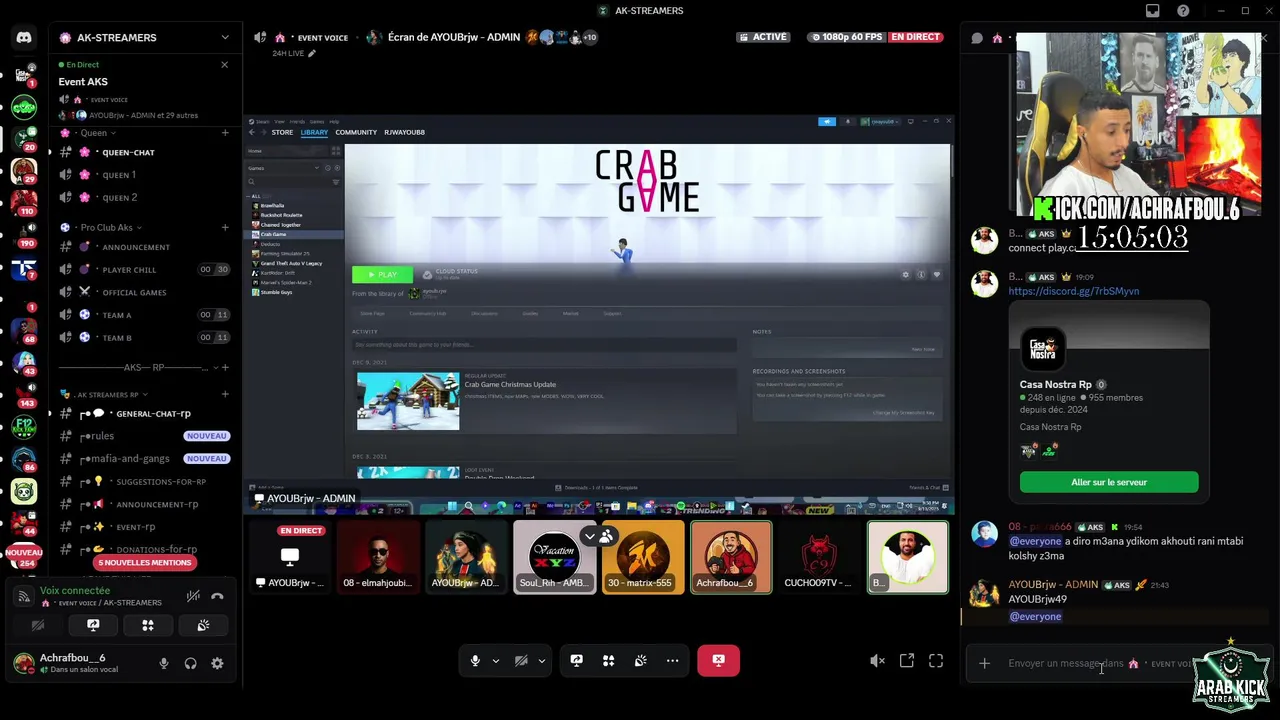Open Discord direct messages home icon
The image size is (1280, 720).
coord(24,38)
